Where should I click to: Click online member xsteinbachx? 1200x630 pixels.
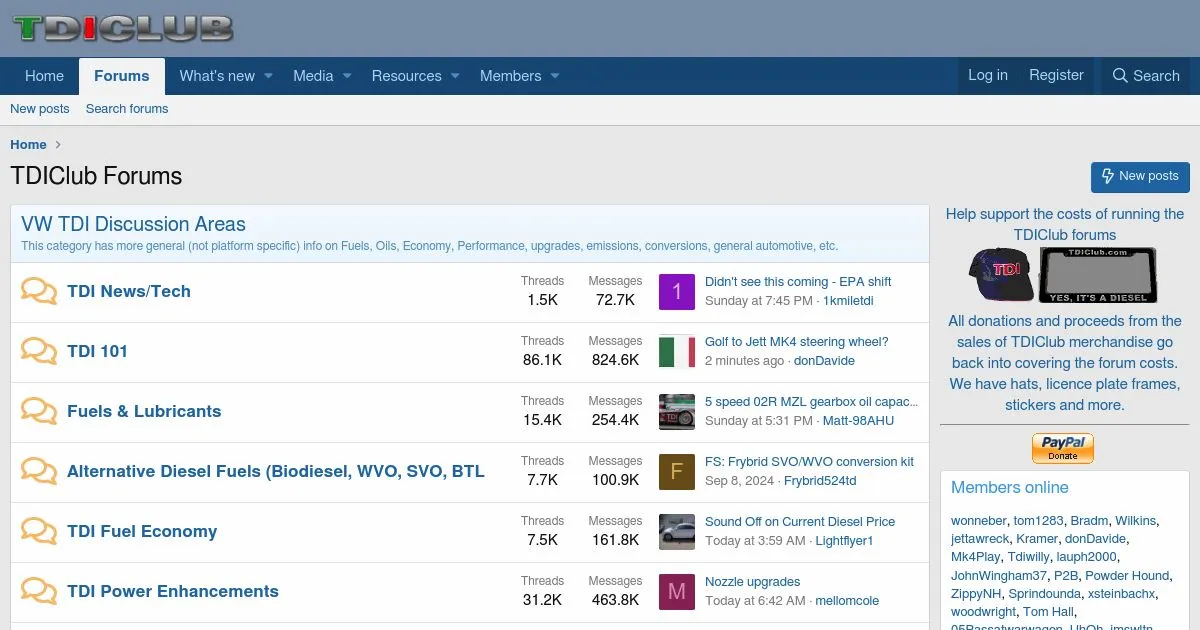1121,593
